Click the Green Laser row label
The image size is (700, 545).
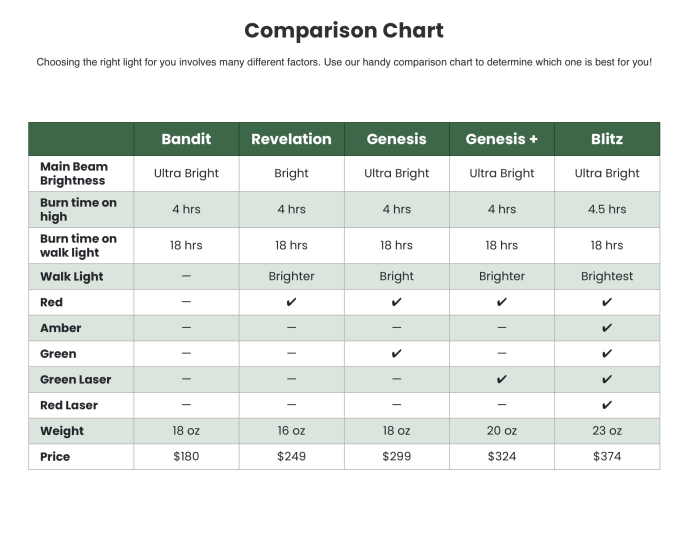[x=76, y=380]
